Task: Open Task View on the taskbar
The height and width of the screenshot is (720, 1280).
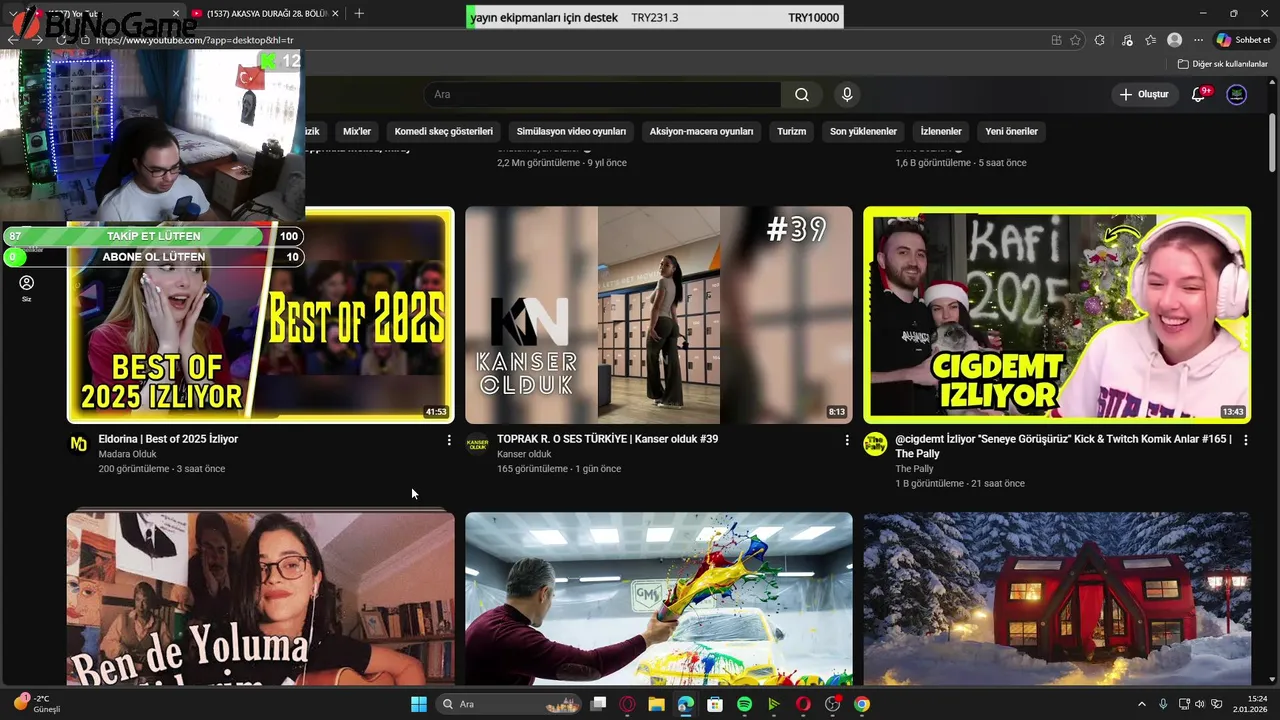Action: [598, 704]
